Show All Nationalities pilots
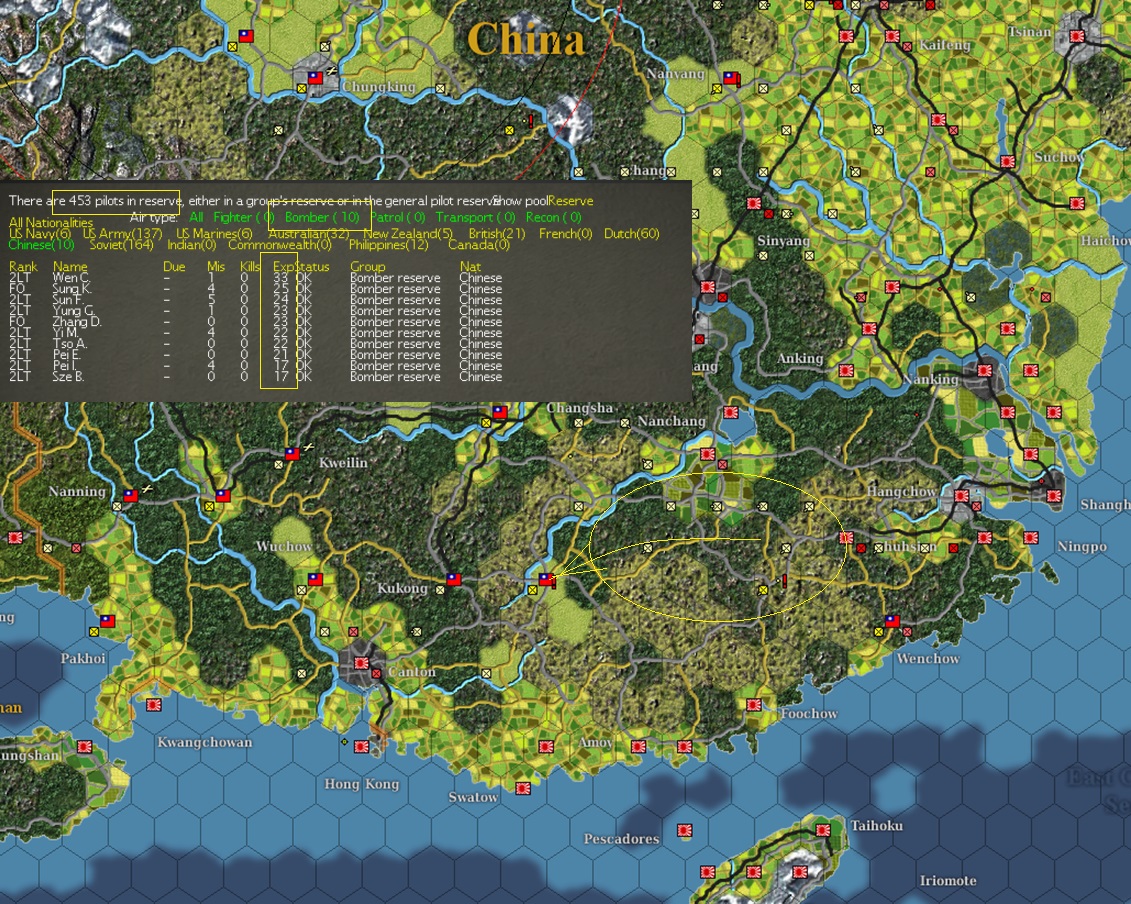The width and height of the screenshot is (1131, 904). [x=51, y=223]
